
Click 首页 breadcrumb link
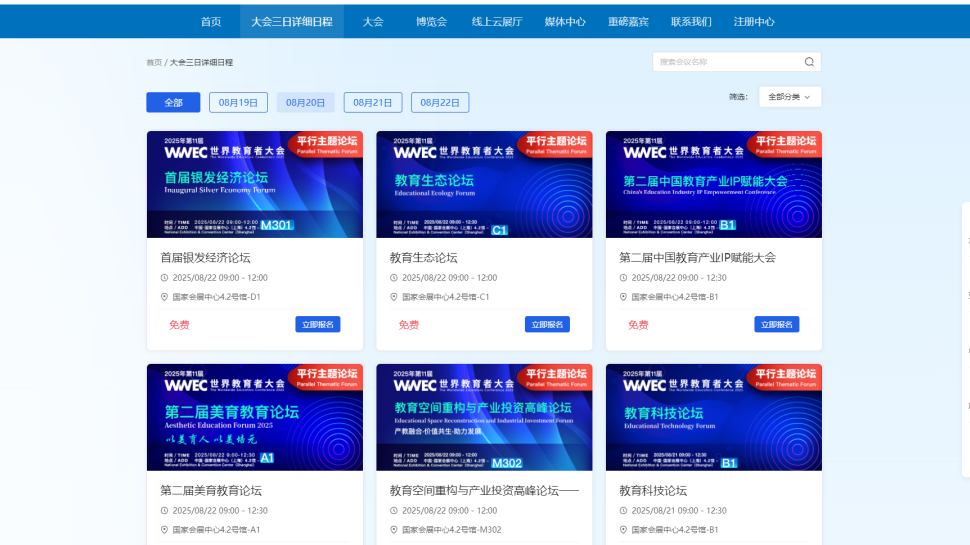[153, 62]
